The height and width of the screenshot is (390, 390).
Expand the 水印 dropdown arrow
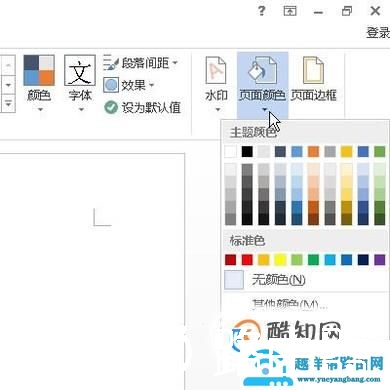218,109
